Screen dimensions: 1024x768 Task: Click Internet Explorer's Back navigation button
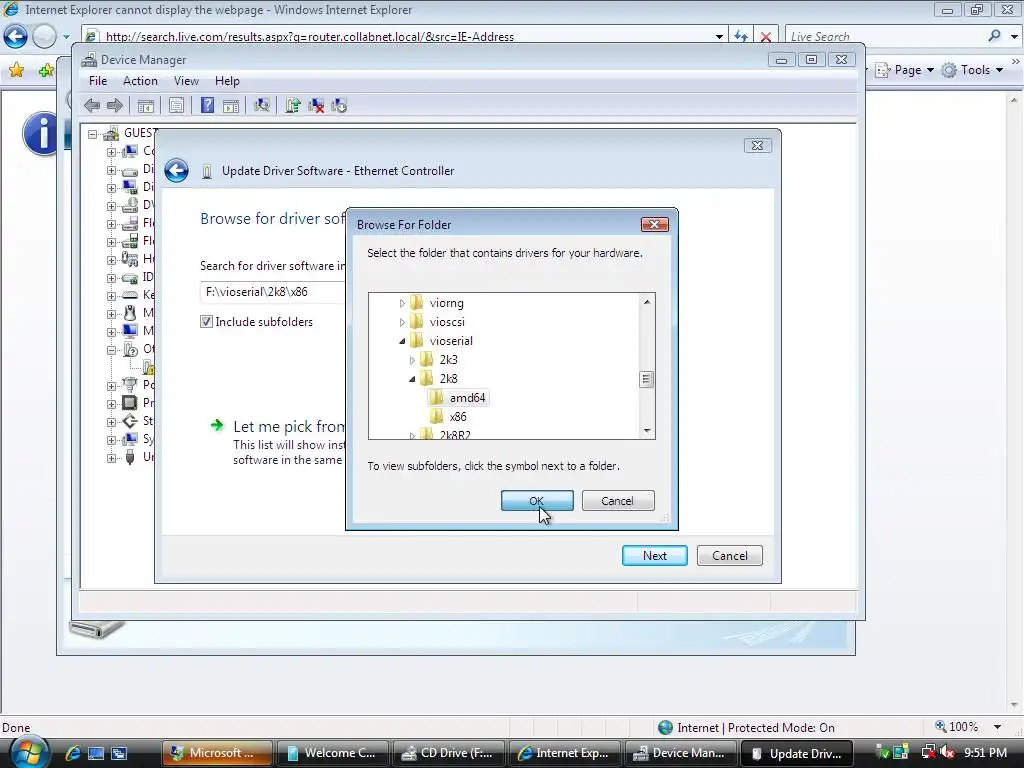(x=16, y=37)
